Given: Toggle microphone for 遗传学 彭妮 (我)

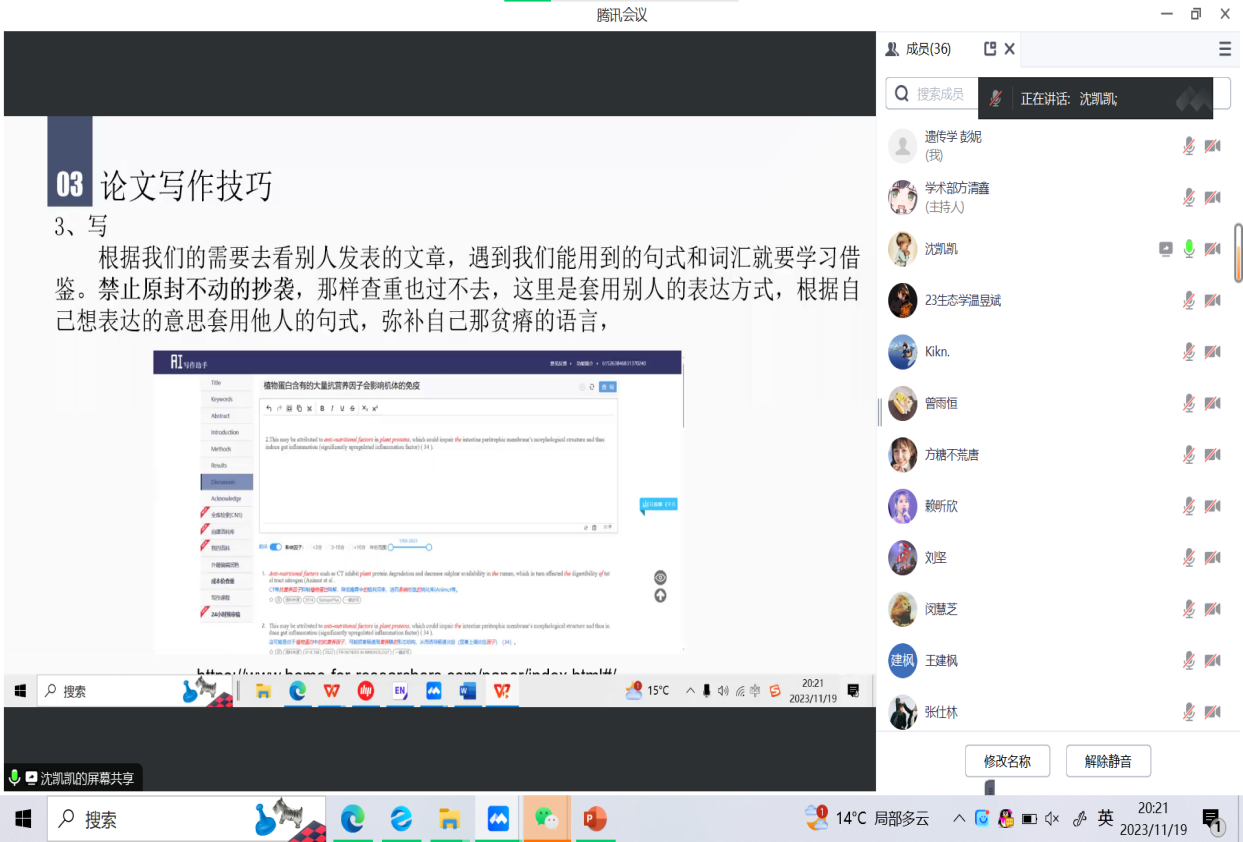Looking at the screenshot, I should pyautogui.click(x=1188, y=146).
